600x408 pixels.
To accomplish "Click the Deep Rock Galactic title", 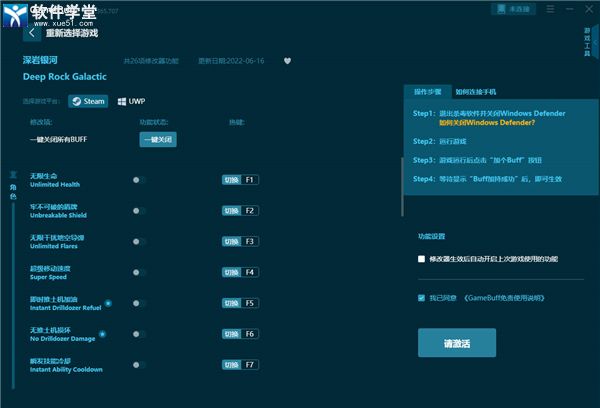I will tap(65, 77).
